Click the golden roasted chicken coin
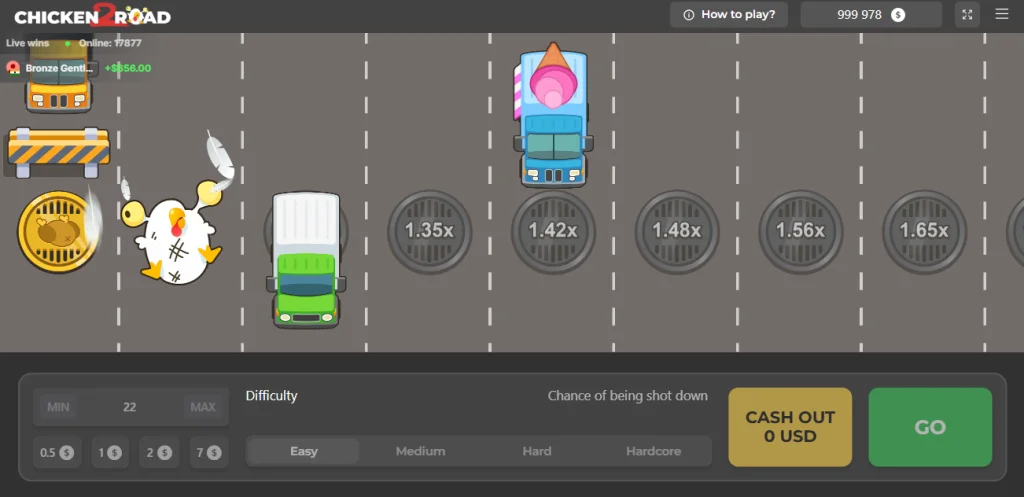The height and width of the screenshot is (497, 1024). 57,232
